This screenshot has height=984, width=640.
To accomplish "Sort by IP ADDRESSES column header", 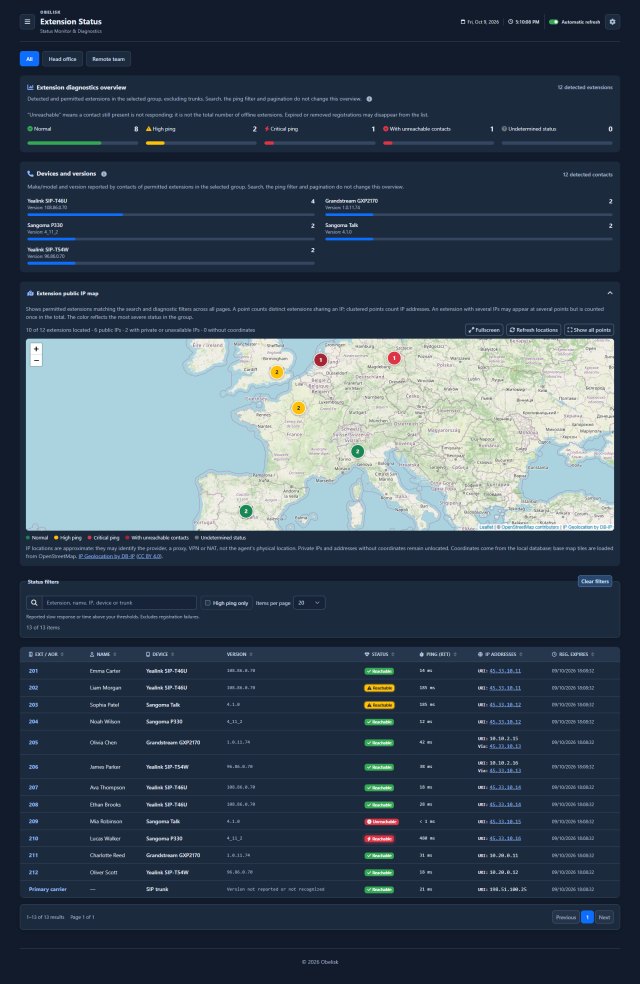I will [500, 655].
